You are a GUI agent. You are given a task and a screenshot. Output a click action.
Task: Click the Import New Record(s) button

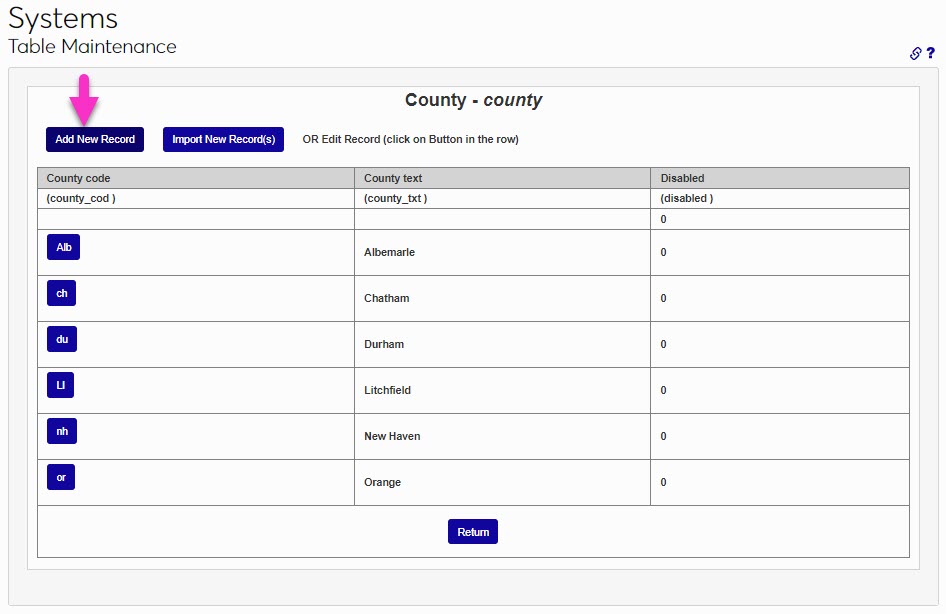(x=222, y=139)
